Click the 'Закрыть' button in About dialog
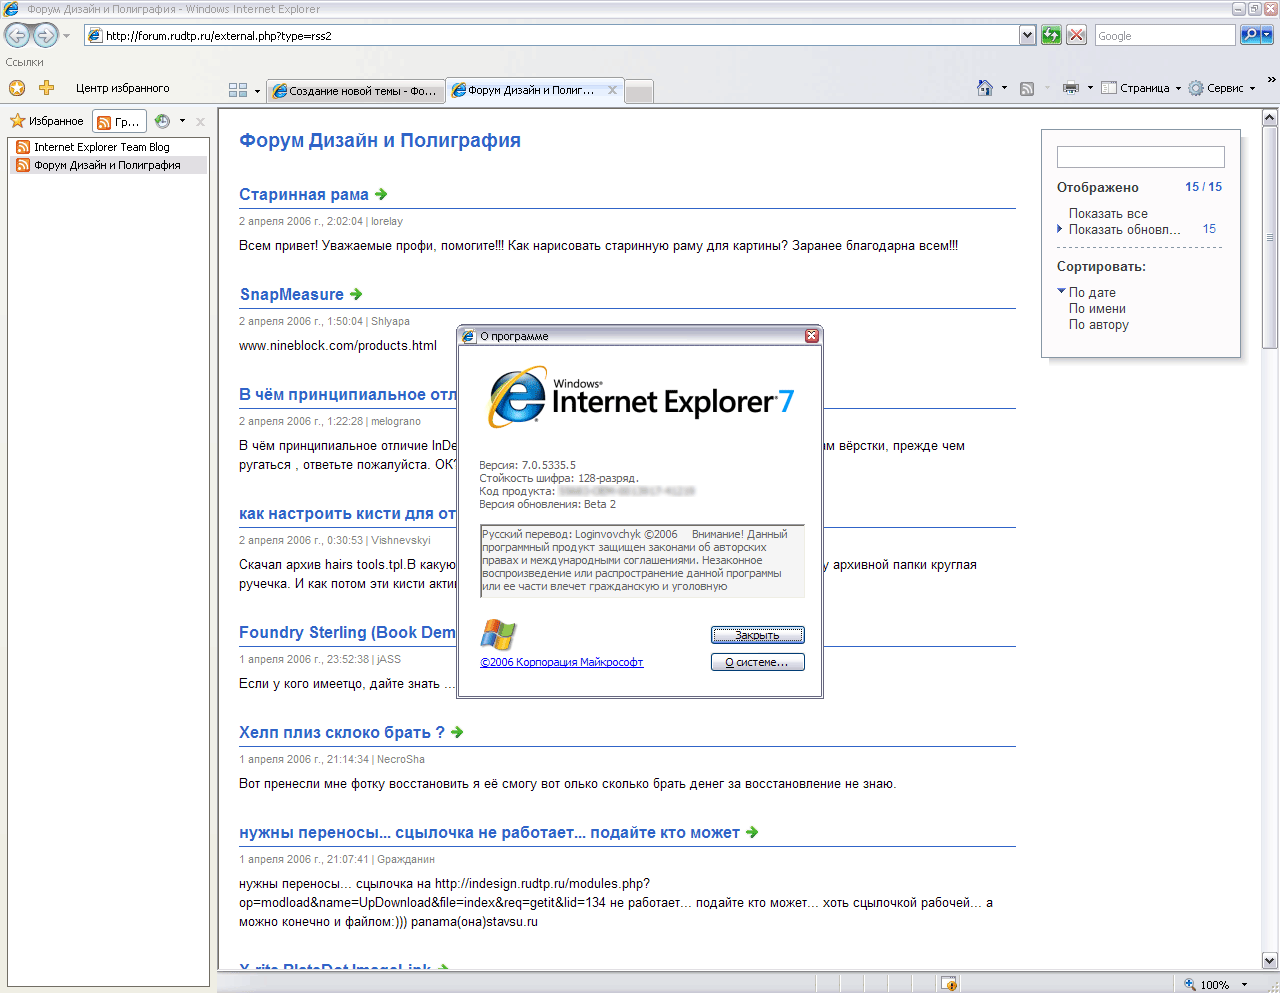 coord(757,635)
